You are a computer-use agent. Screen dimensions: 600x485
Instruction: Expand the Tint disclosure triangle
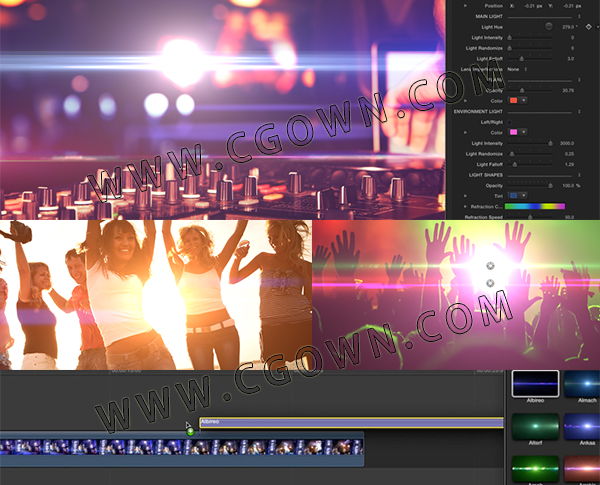pyautogui.click(x=465, y=196)
